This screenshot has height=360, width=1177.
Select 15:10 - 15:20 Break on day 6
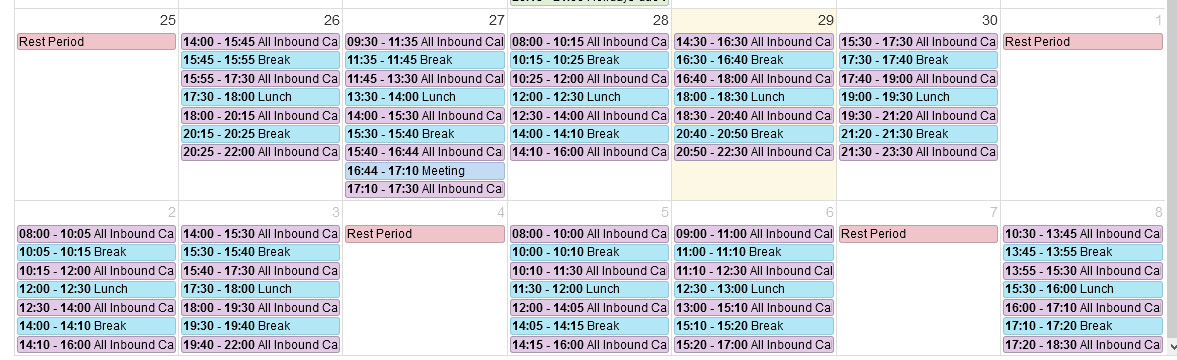[x=754, y=326]
